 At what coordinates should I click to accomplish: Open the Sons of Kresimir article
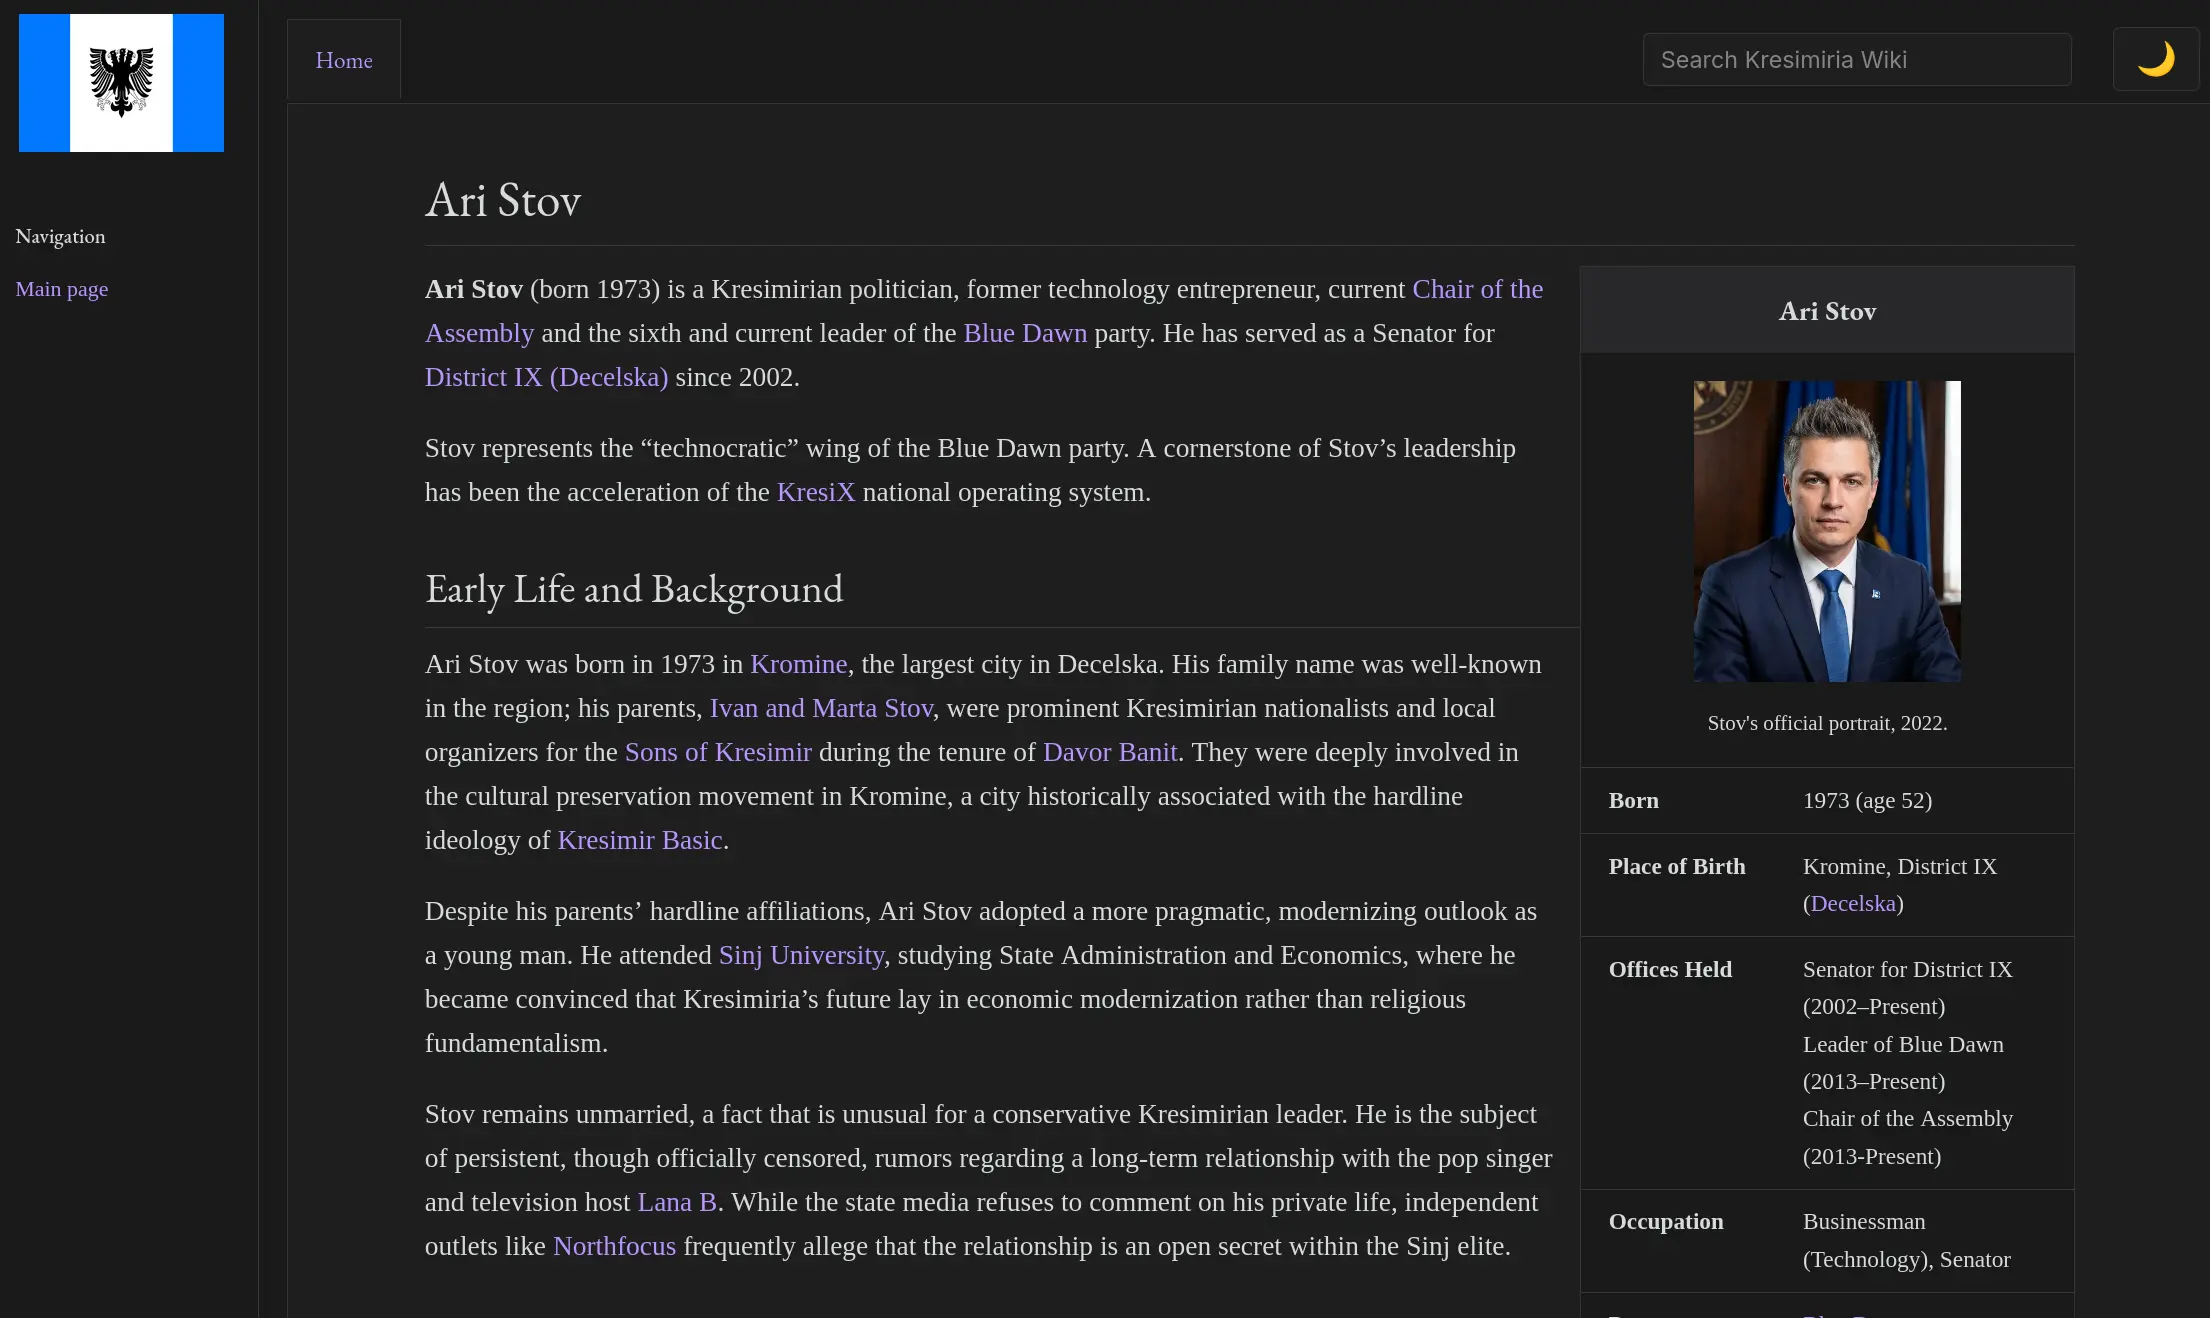[x=718, y=752]
